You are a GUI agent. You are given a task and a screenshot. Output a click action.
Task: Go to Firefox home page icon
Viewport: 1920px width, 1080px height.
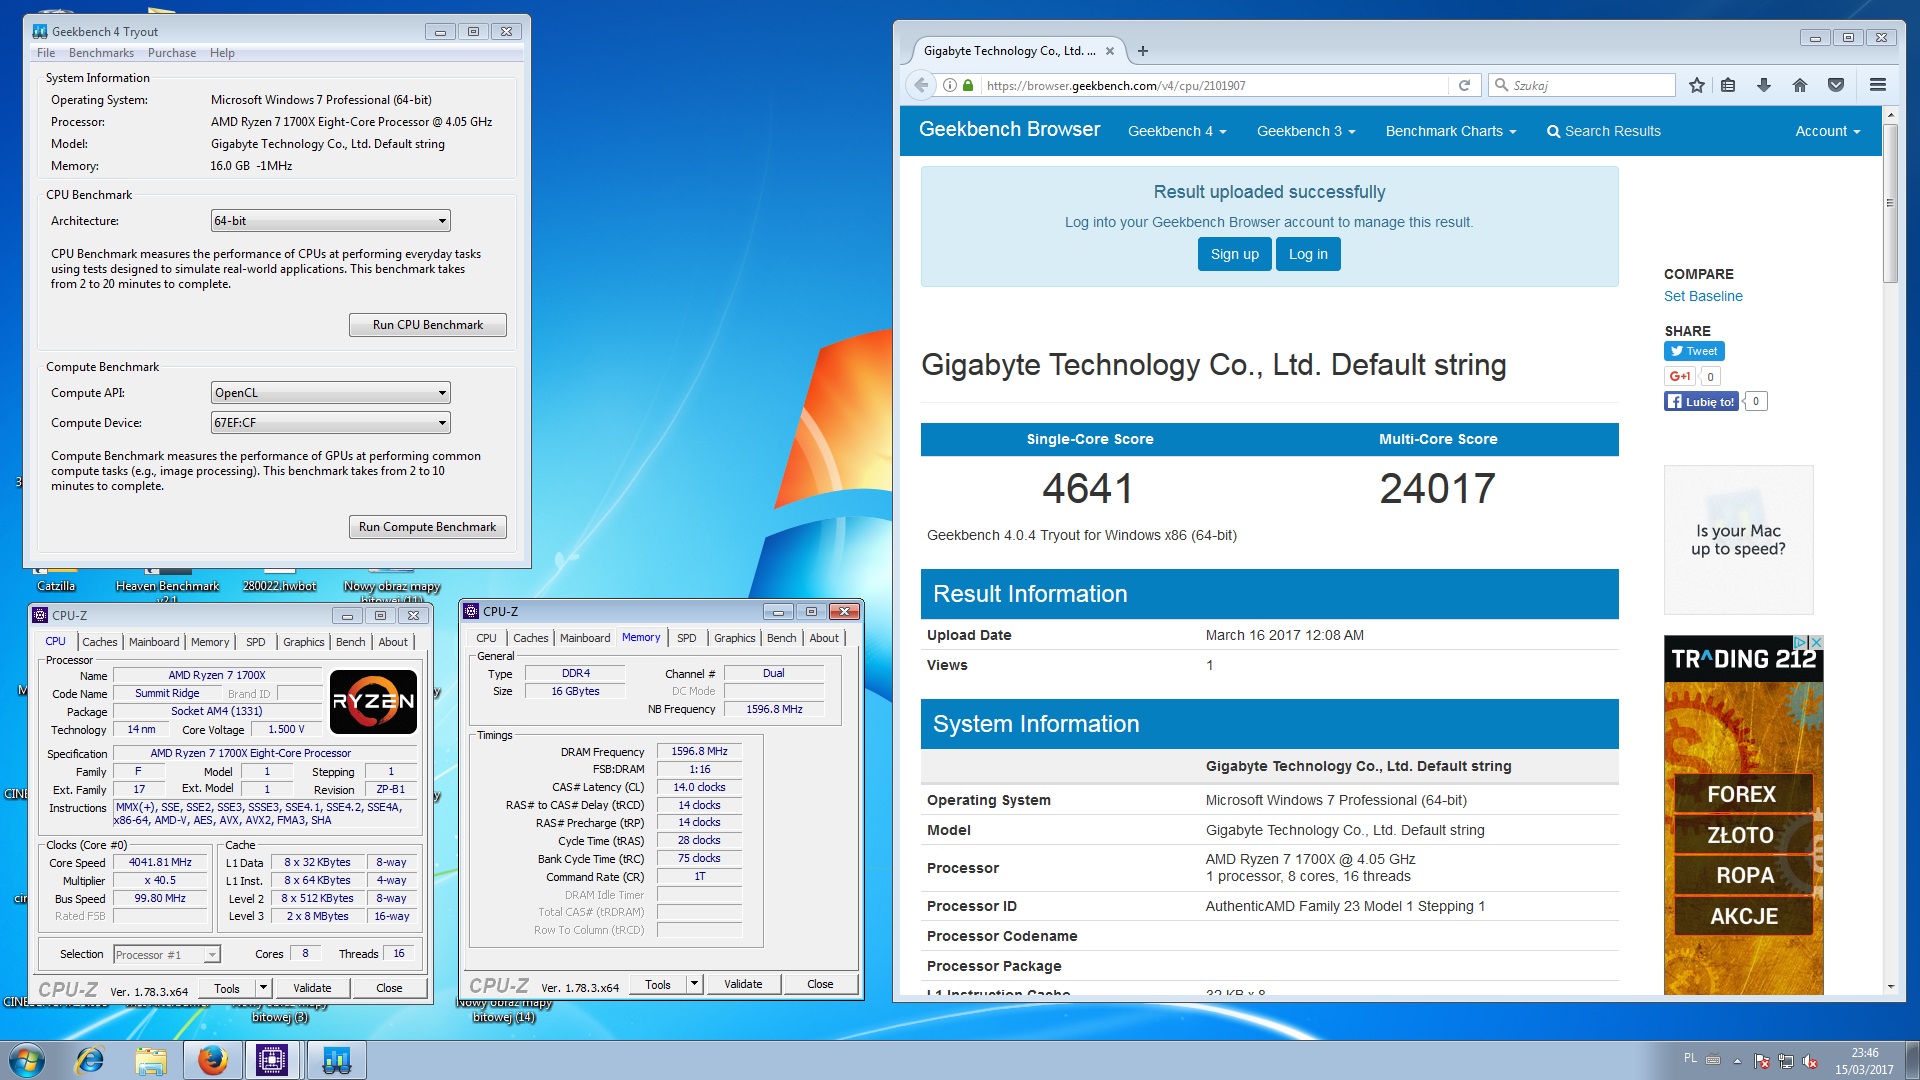(1800, 86)
